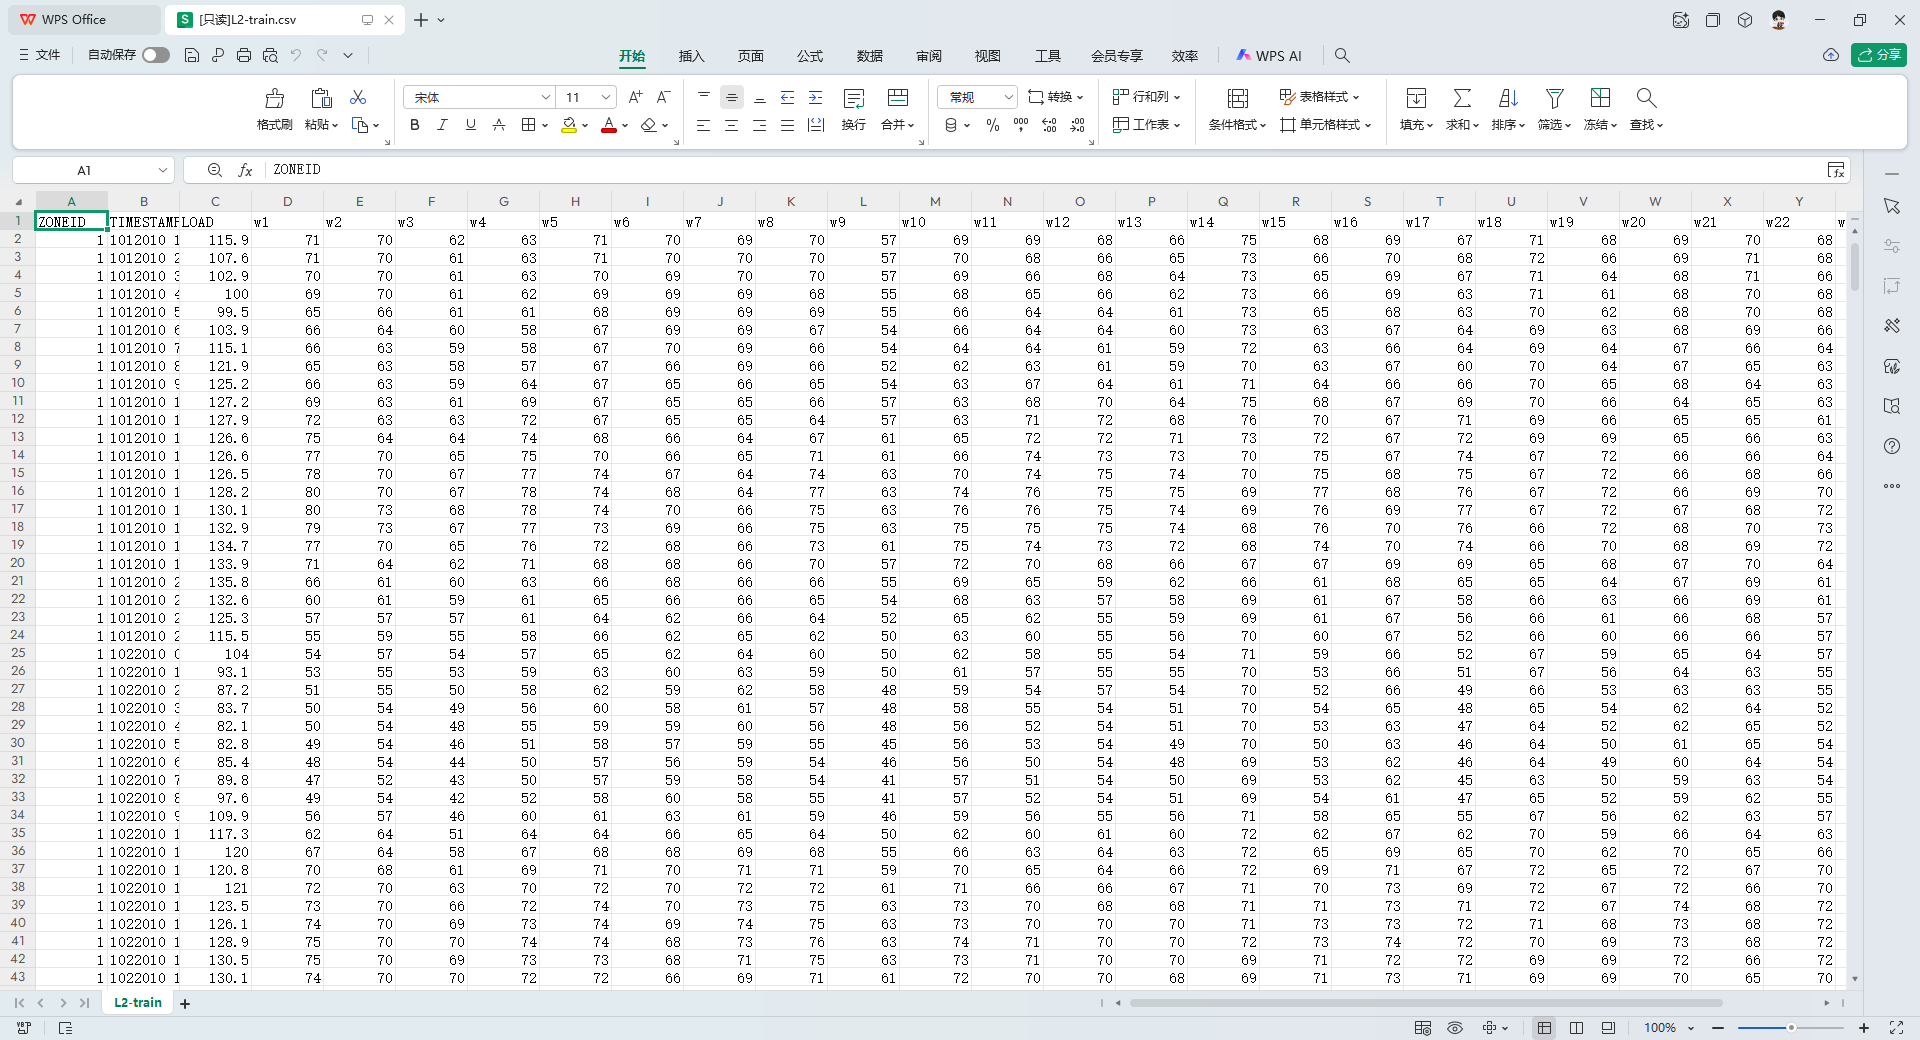Switch to the 视图 View tab
The image size is (1920, 1040).
pyautogui.click(x=988, y=56)
